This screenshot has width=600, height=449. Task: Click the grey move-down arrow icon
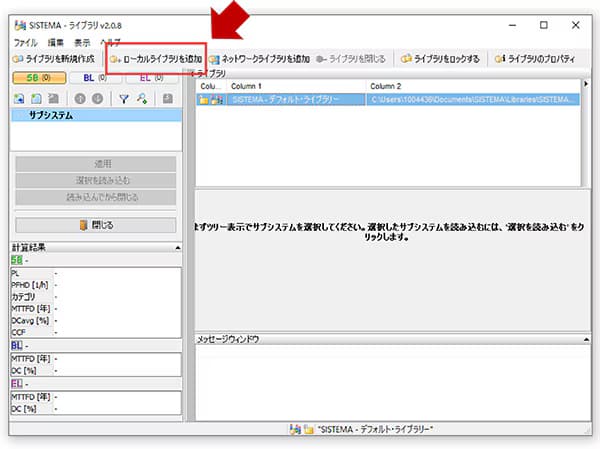(97, 99)
